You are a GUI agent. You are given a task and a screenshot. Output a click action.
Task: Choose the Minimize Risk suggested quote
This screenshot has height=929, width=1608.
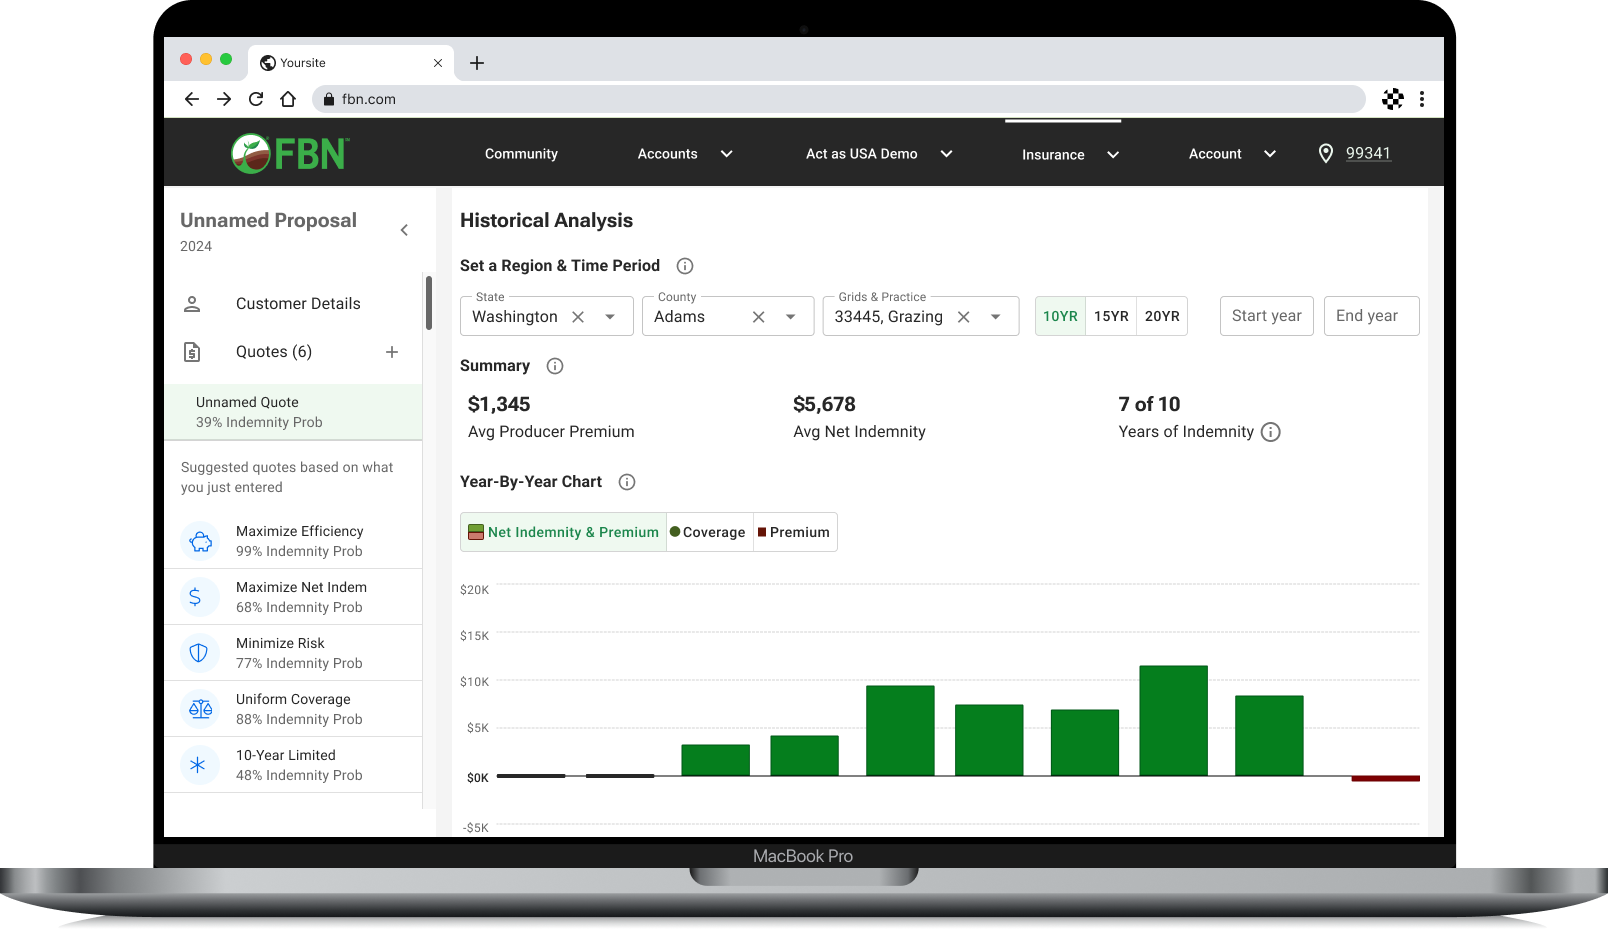click(293, 653)
